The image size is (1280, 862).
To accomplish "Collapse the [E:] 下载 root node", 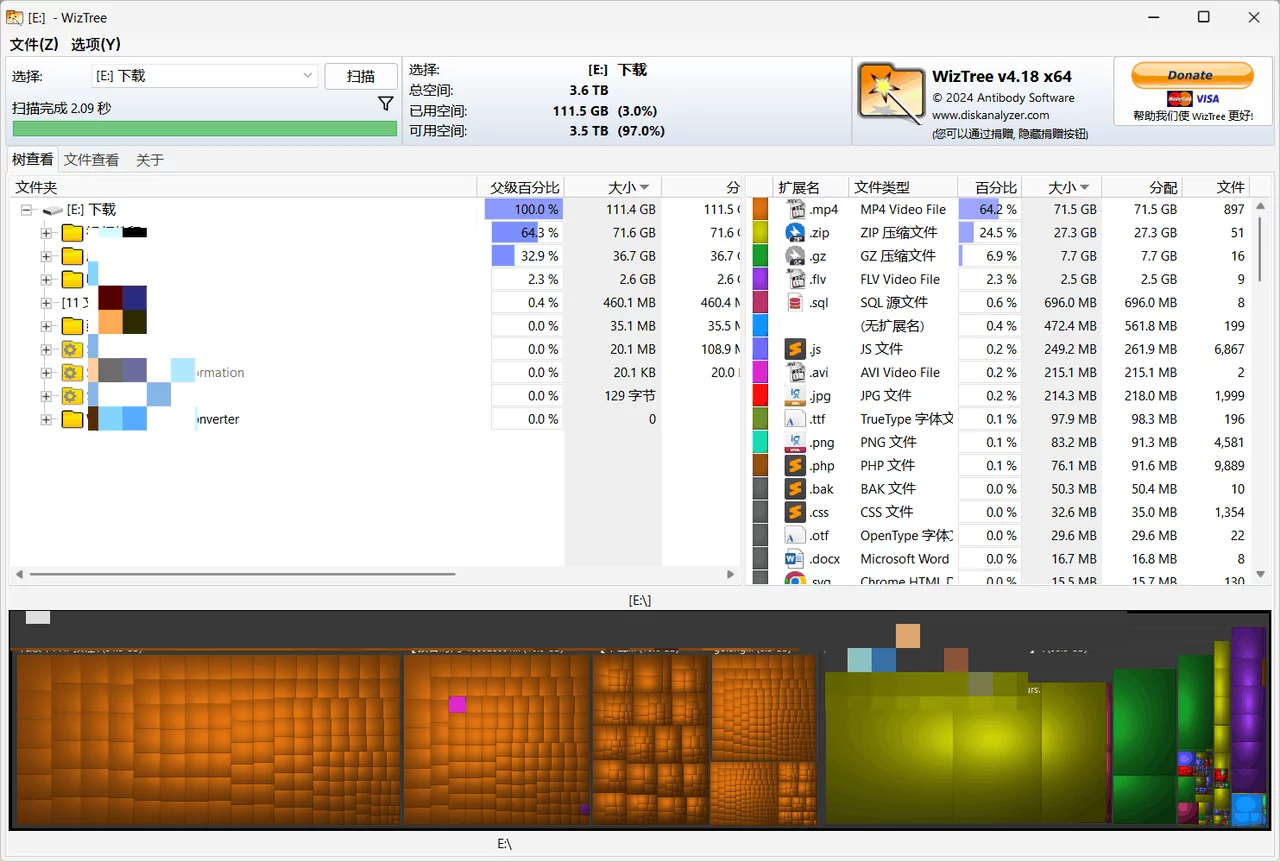I will point(26,210).
